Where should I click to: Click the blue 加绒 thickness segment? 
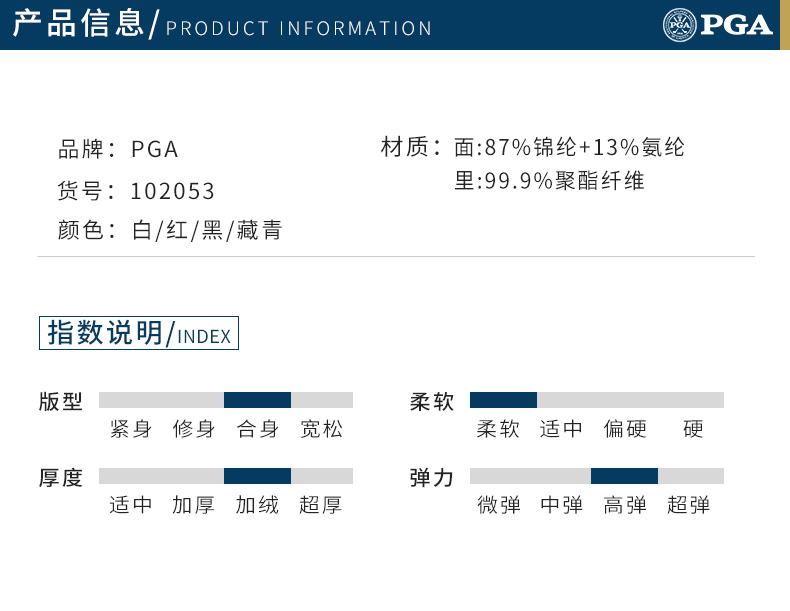257,476
